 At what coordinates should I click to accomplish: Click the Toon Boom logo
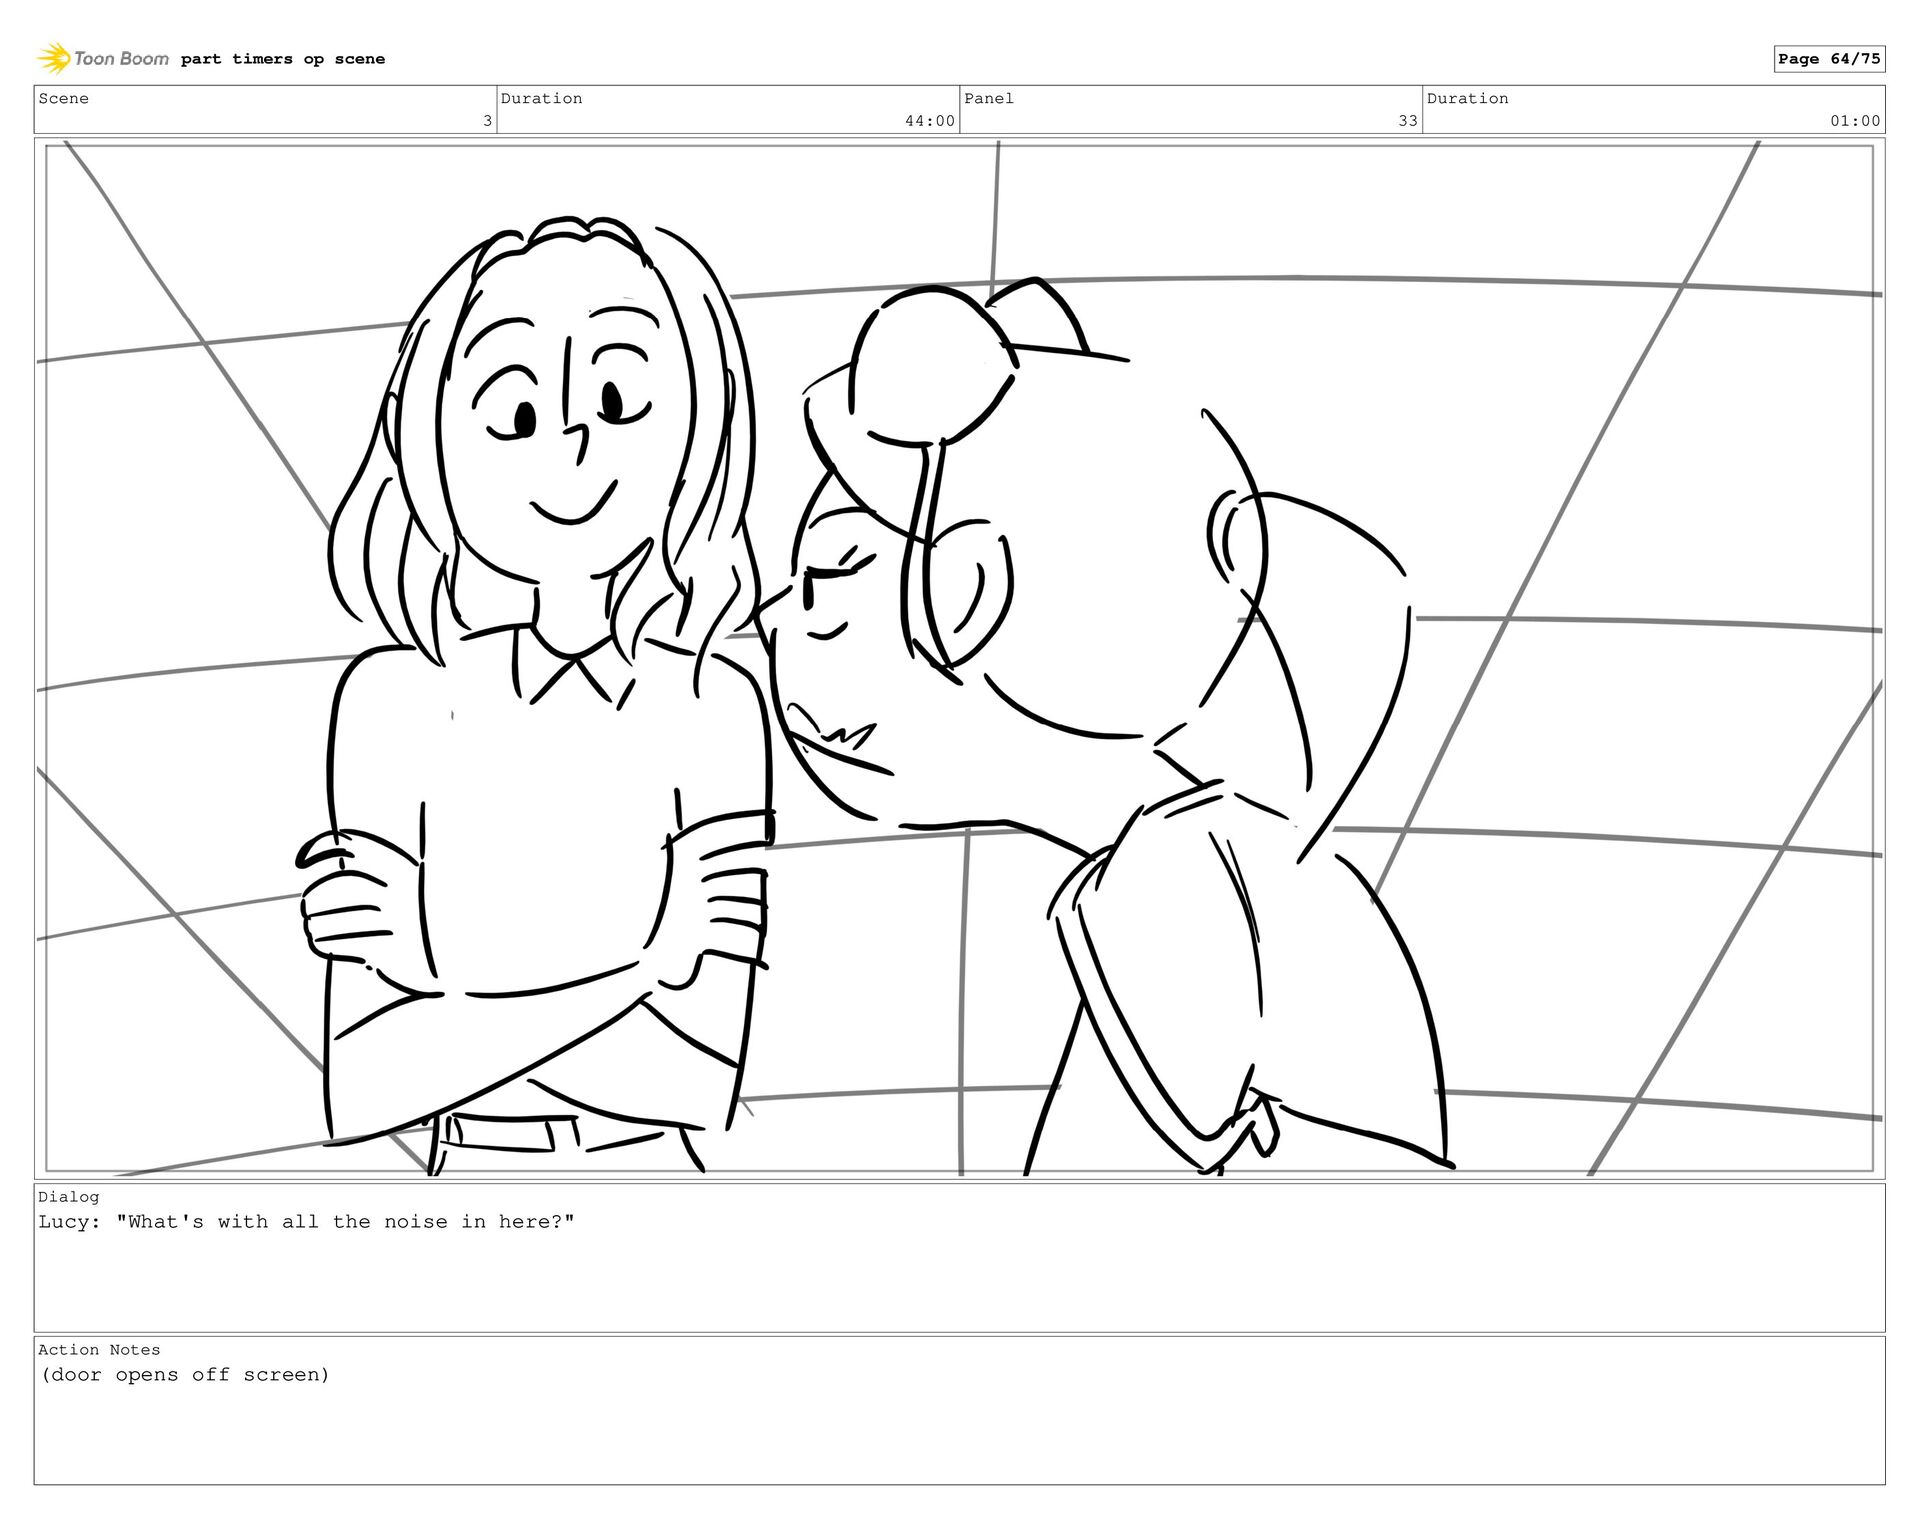tap(103, 59)
